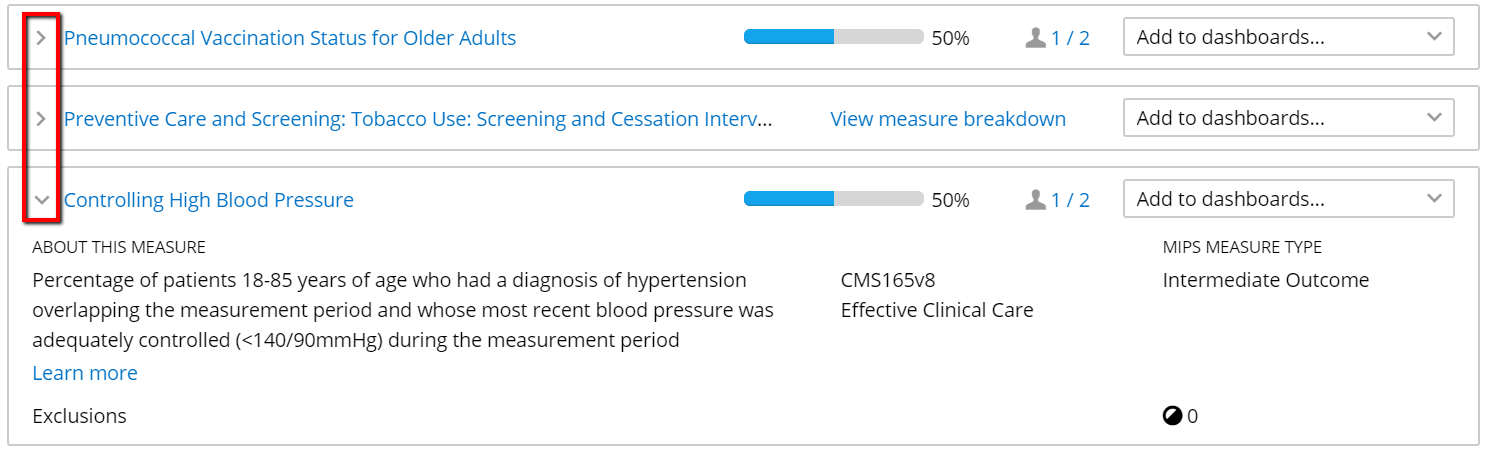Open the Controlling High Blood Pressure measure

(209, 200)
